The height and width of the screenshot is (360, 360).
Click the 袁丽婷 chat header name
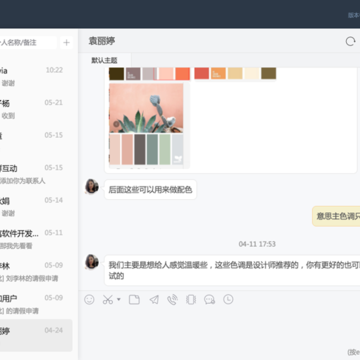click(x=102, y=41)
